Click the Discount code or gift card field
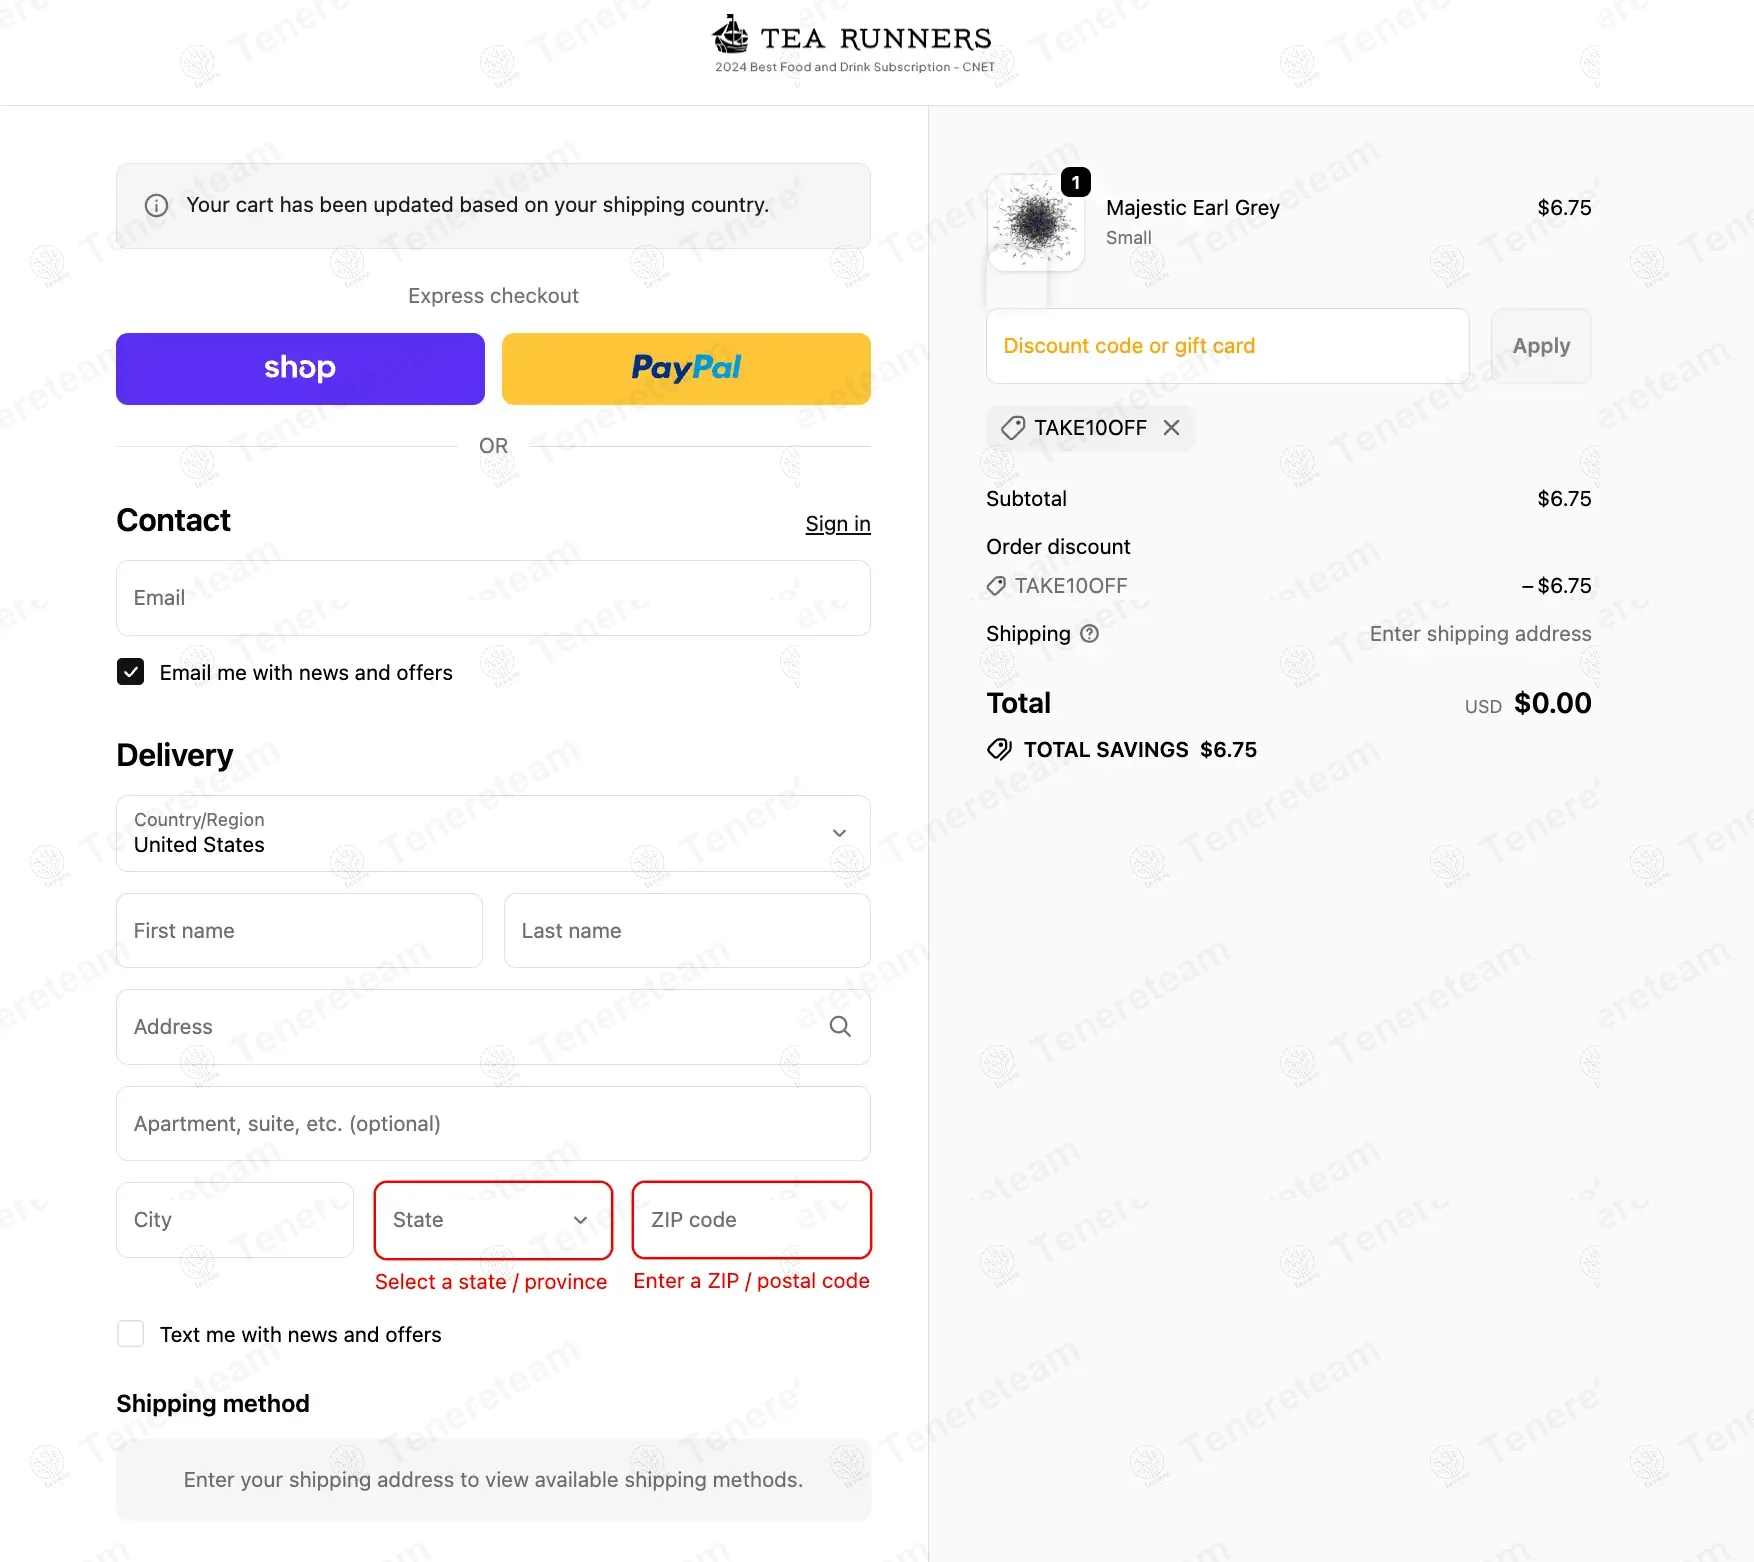 (1227, 346)
